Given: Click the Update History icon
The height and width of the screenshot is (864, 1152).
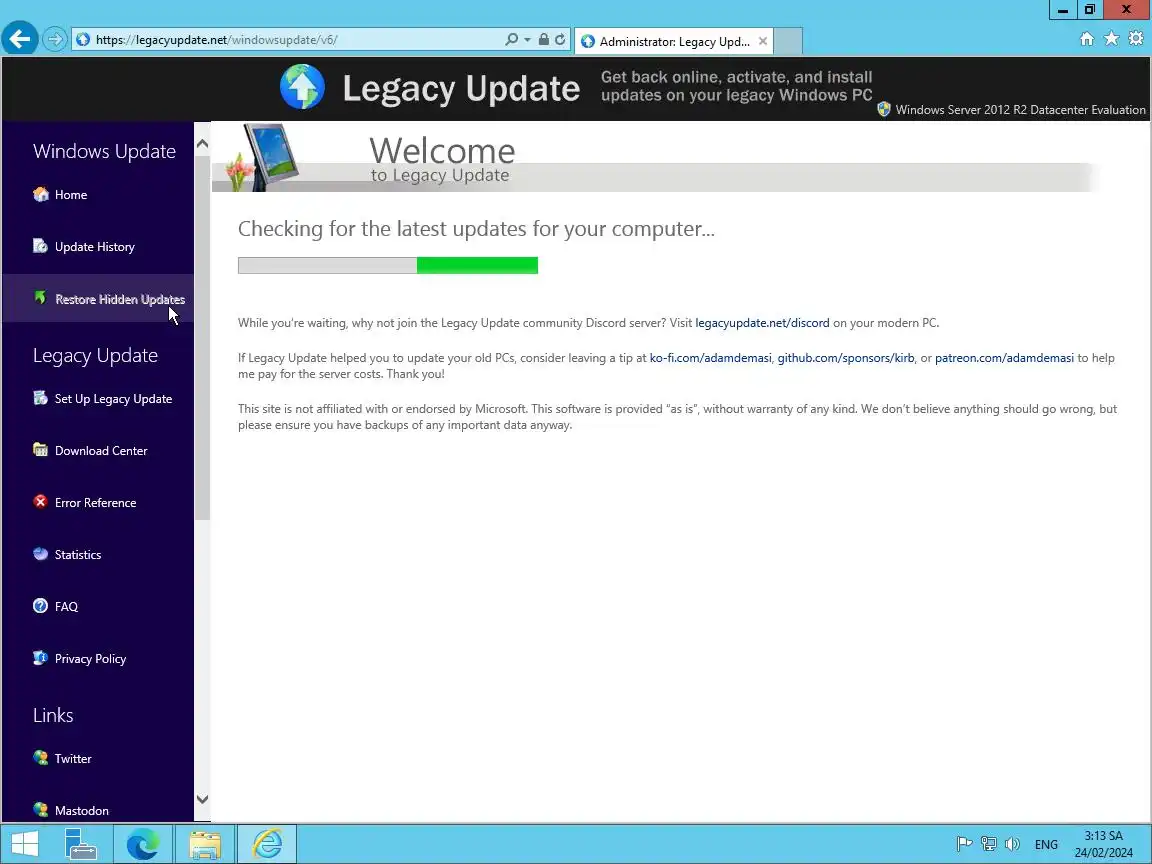Looking at the screenshot, I should point(40,246).
